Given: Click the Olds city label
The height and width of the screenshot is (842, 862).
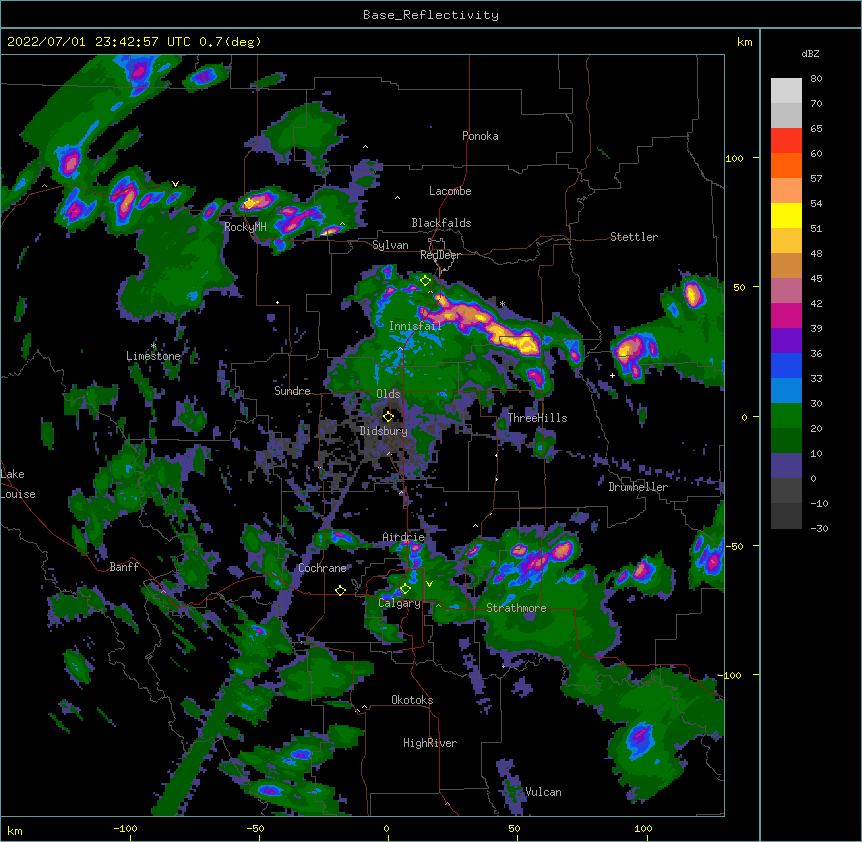Looking at the screenshot, I should (388, 394).
